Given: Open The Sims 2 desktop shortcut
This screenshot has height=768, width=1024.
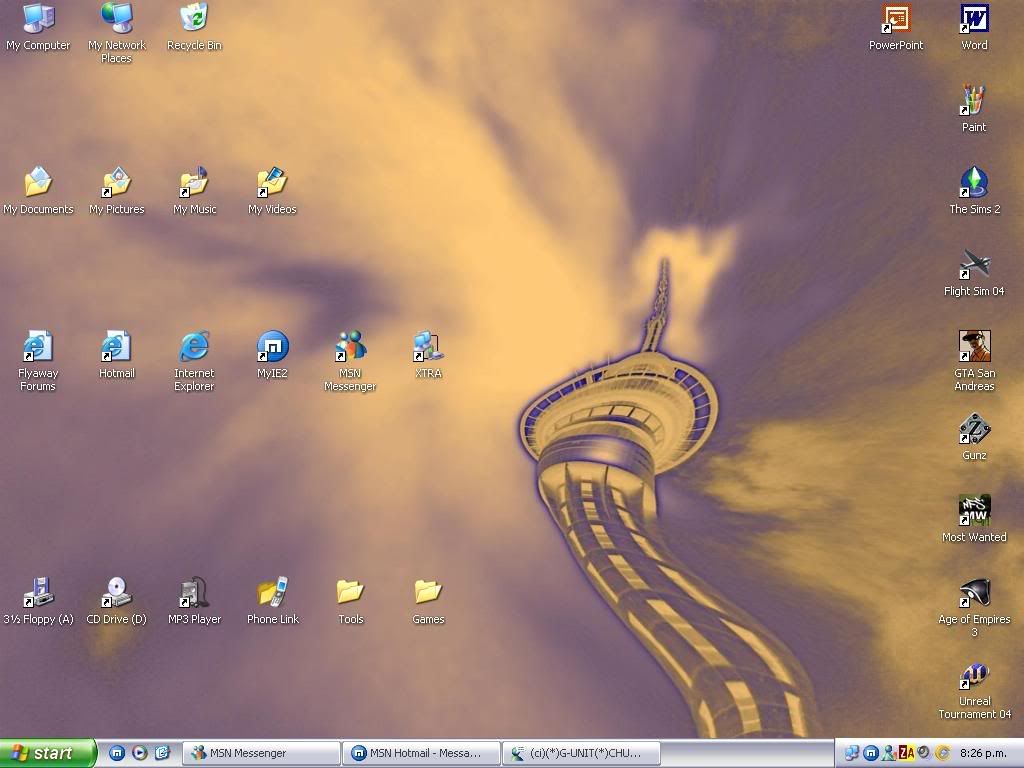Looking at the screenshot, I should [974, 183].
